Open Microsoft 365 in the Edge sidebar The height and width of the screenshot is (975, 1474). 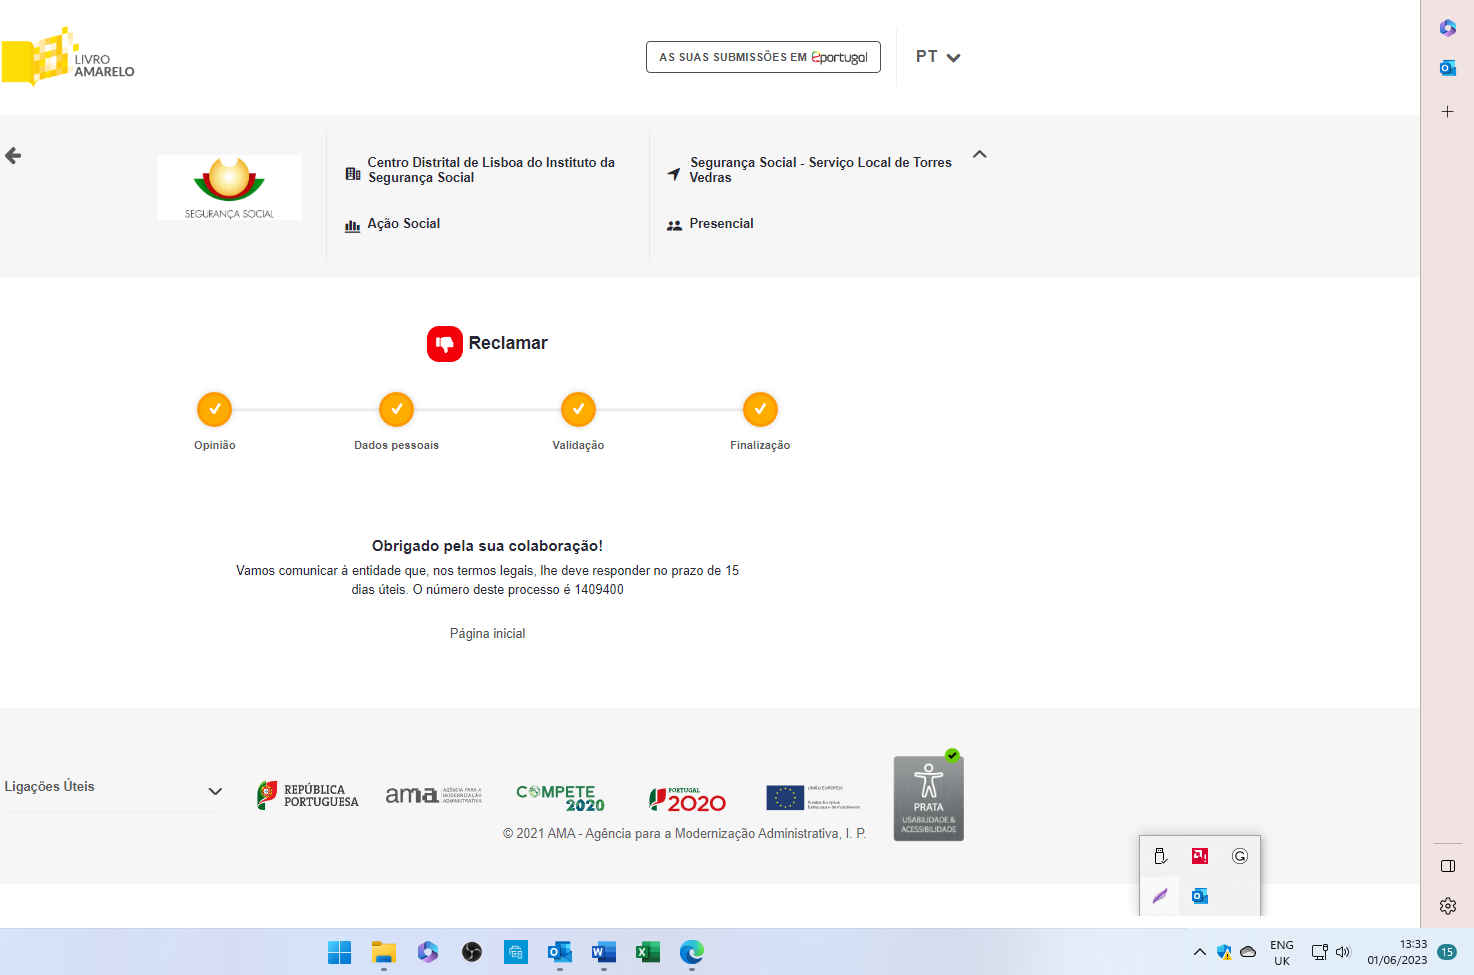(x=1447, y=28)
